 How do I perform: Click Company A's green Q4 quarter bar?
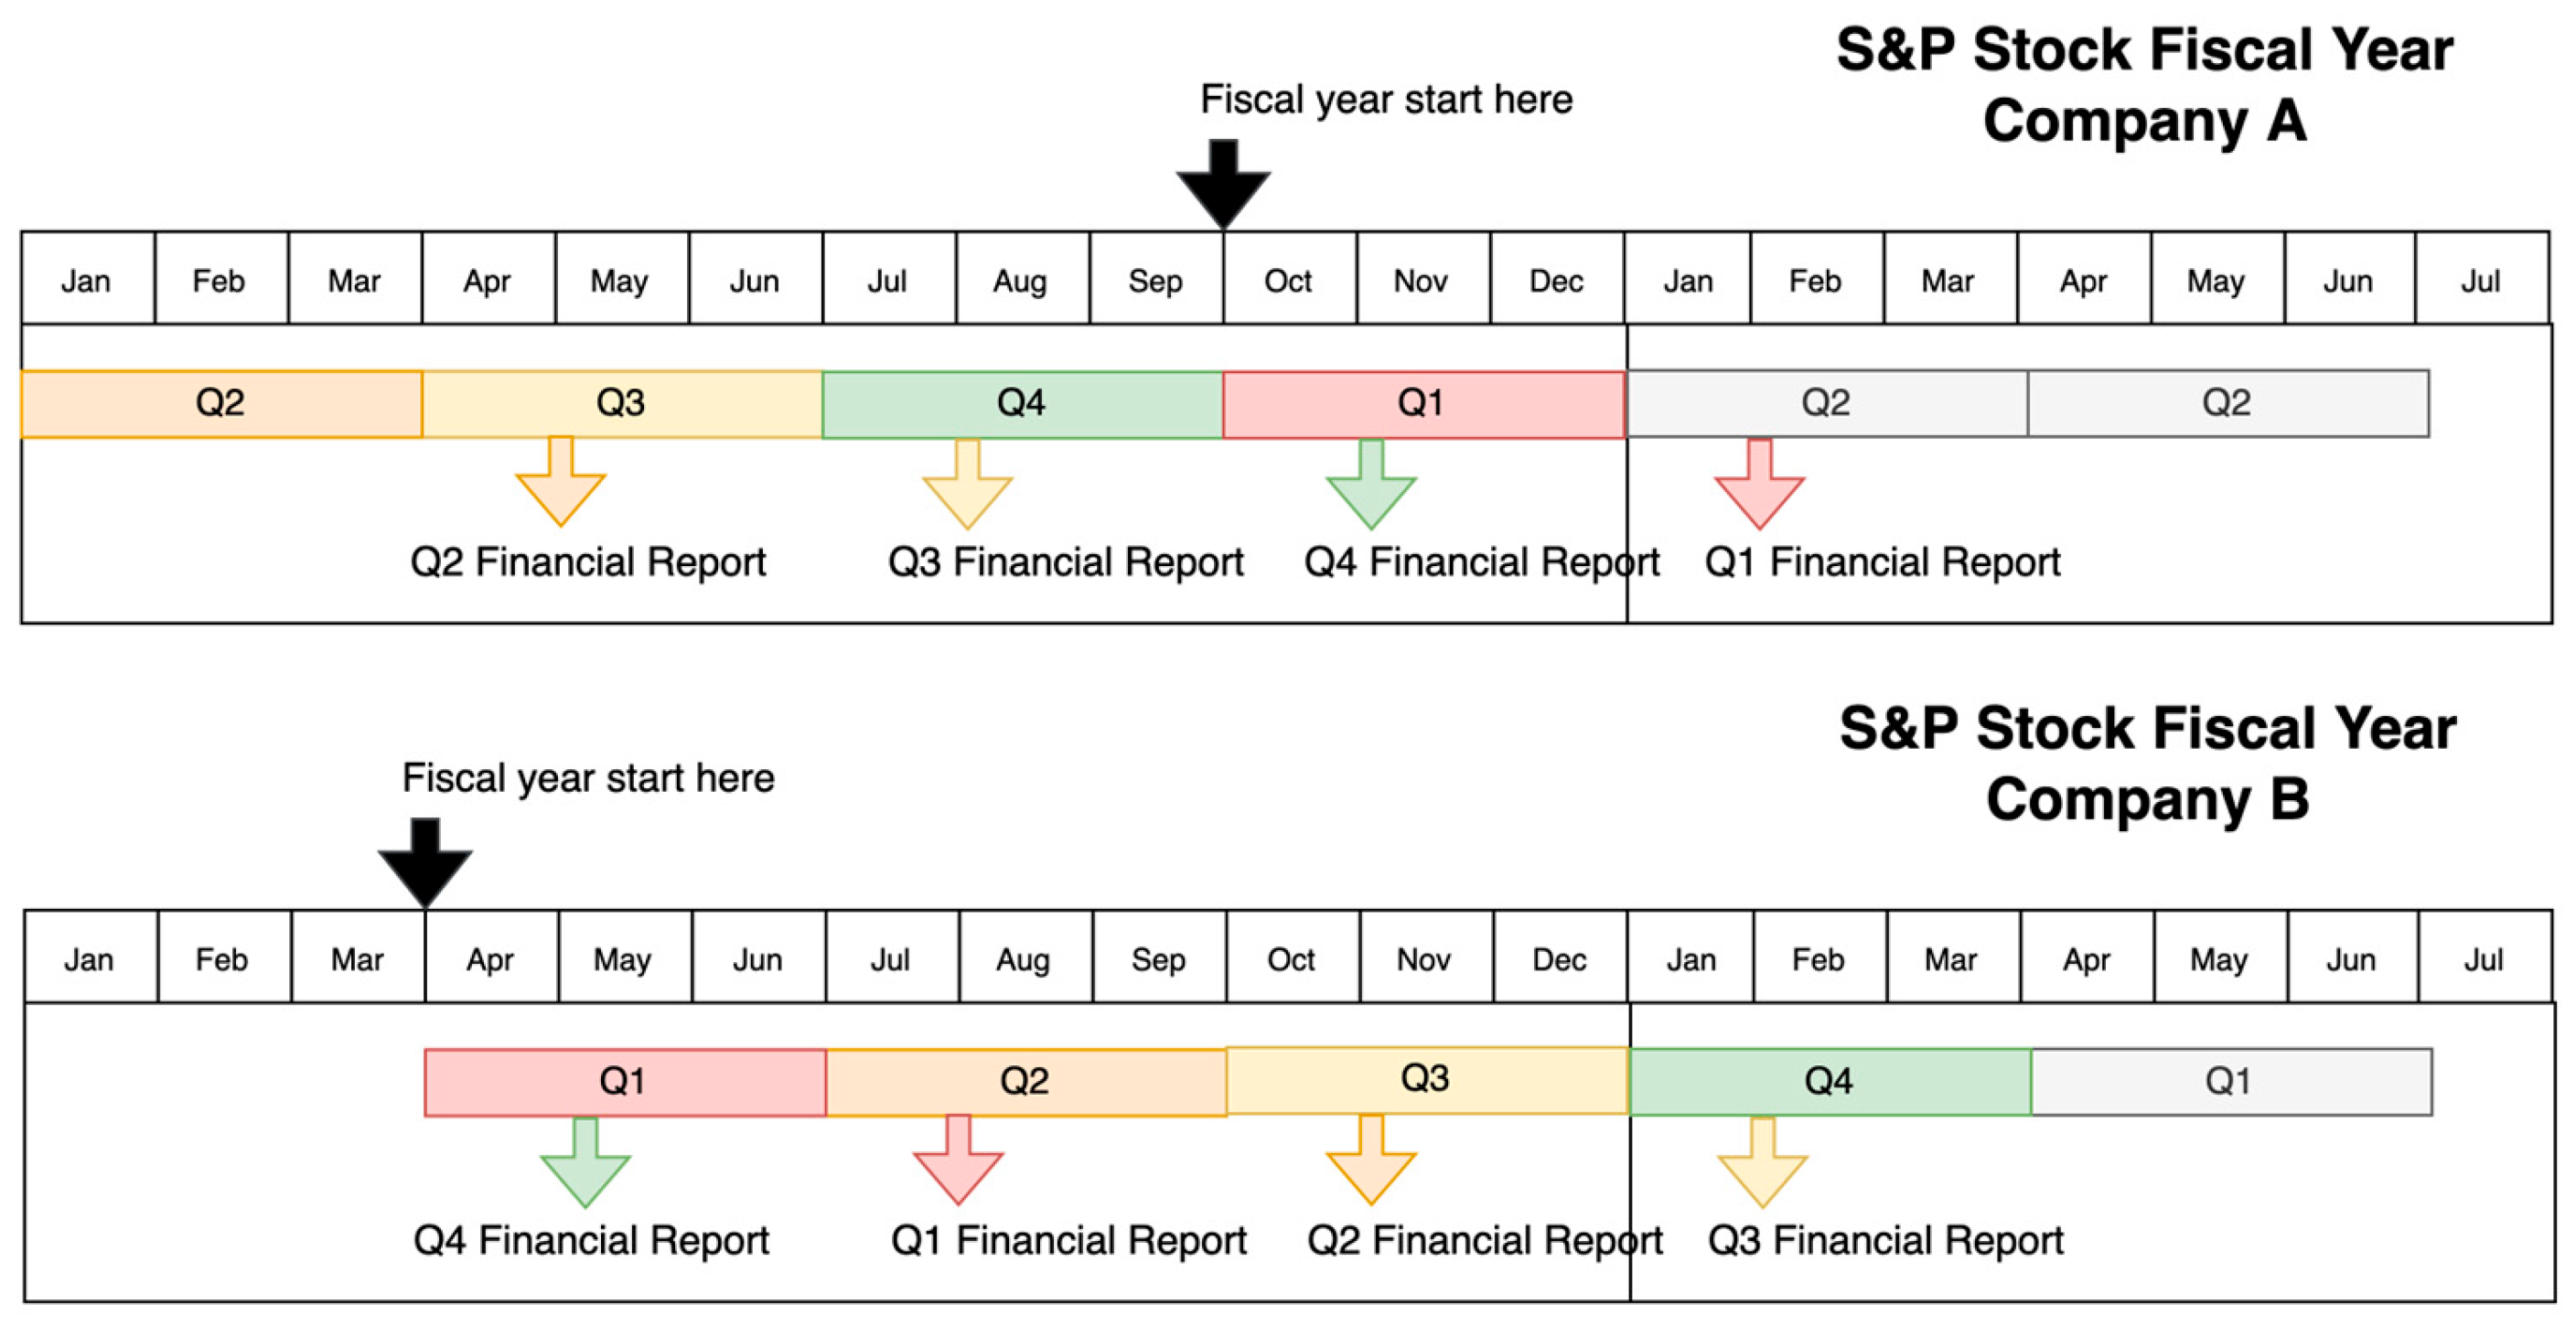point(1022,404)
